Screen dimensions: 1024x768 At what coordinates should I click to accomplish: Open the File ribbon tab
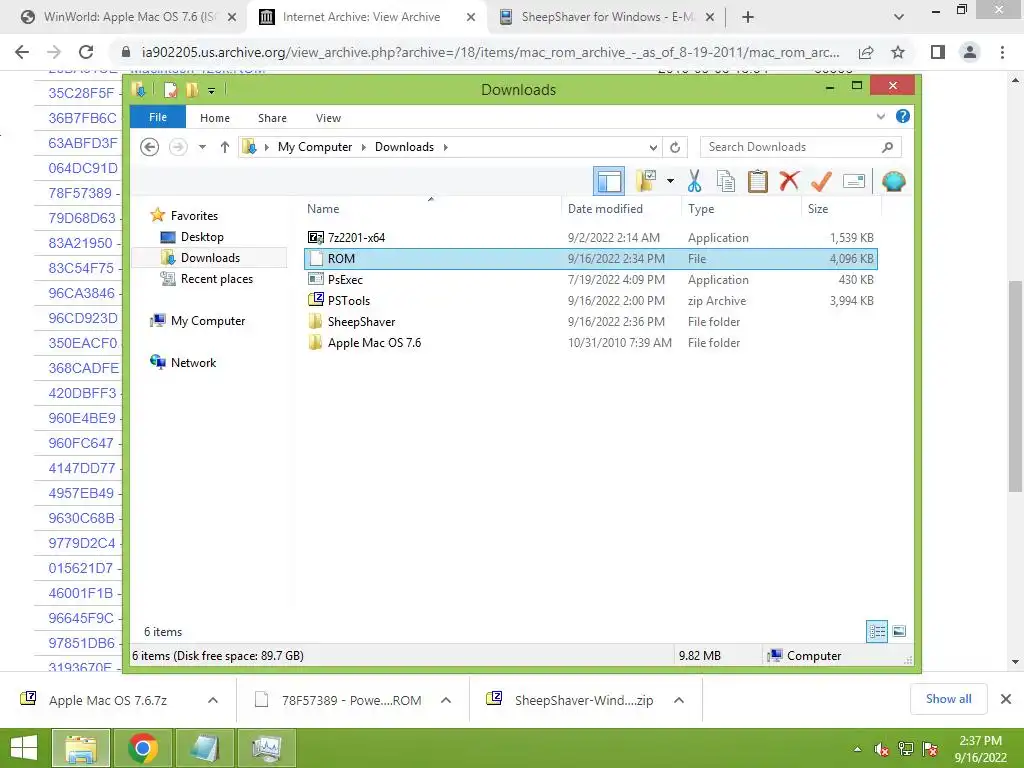click(158, 117)
